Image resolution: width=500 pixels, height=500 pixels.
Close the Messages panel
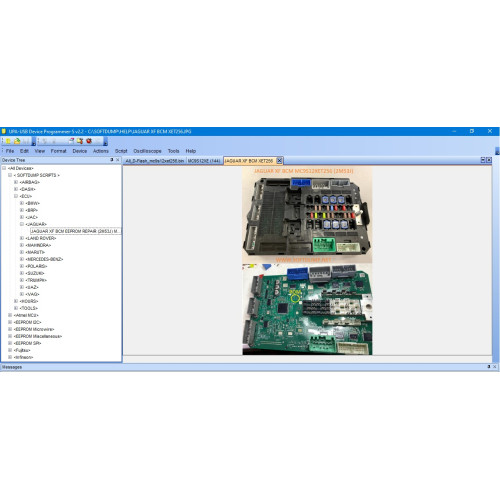click(495, 367)
